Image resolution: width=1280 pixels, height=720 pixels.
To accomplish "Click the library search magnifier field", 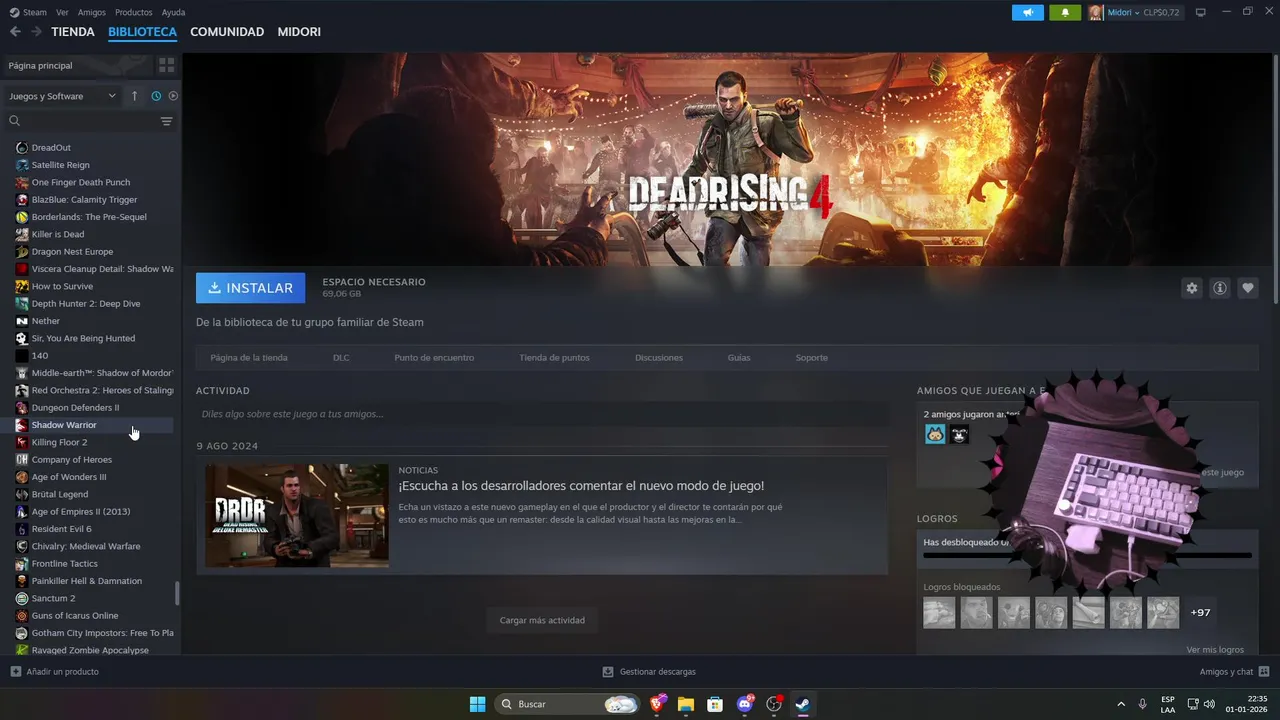I will click(x=80, y=121).
